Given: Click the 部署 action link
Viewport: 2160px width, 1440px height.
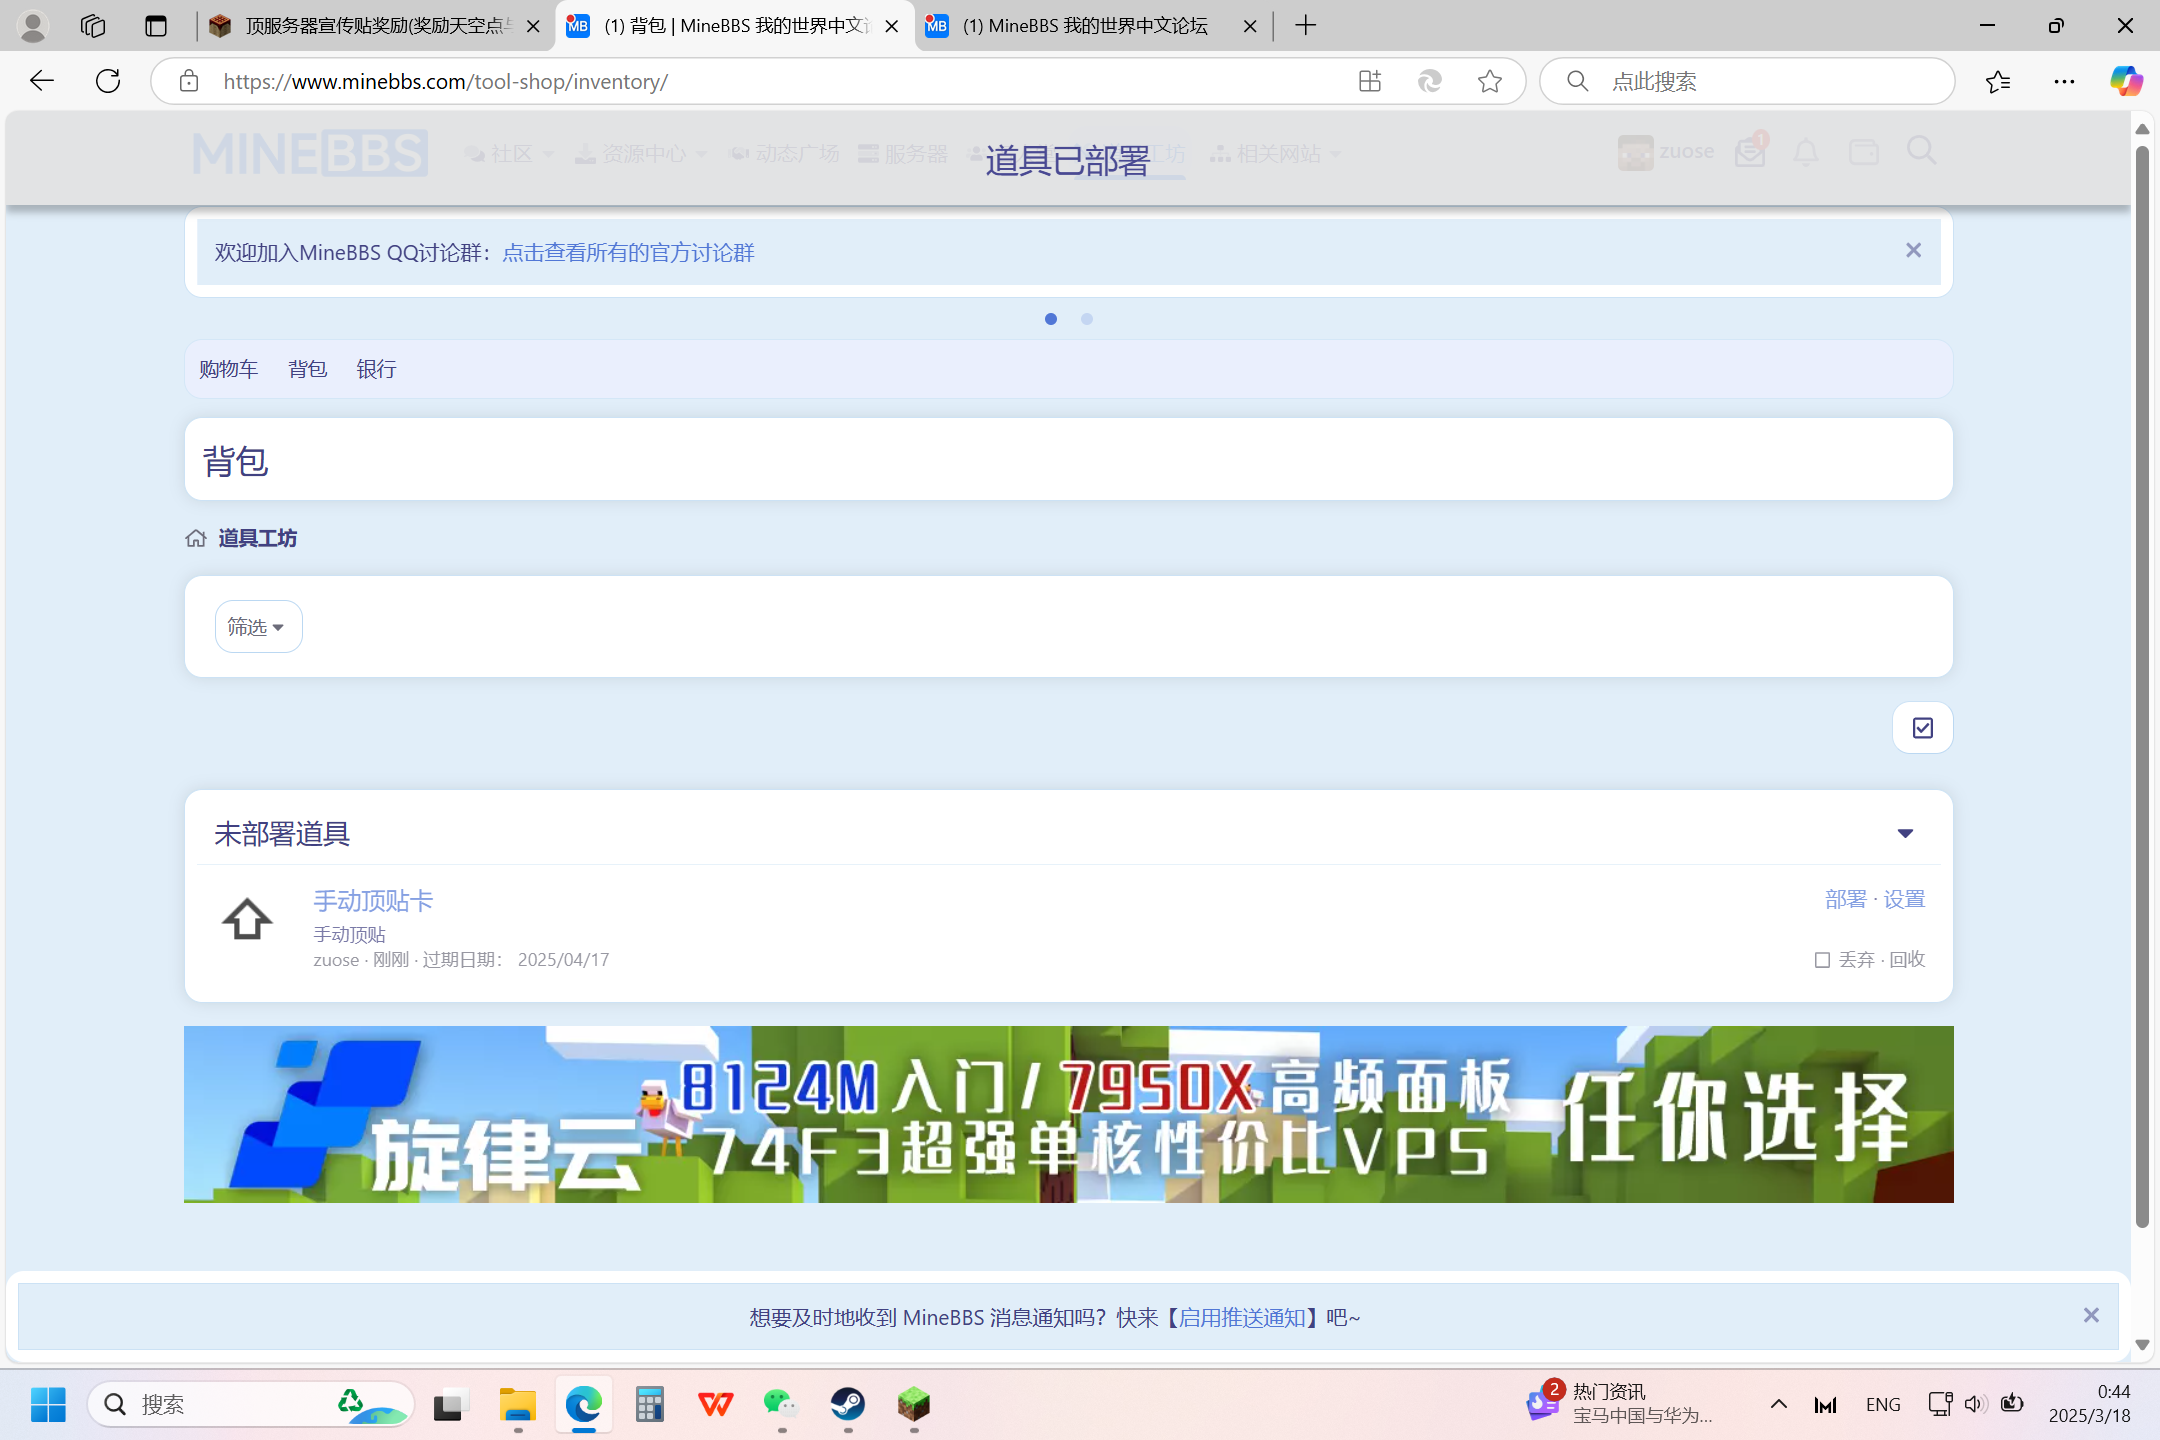Looking at the screenshot, I should tap(1845, 899).
